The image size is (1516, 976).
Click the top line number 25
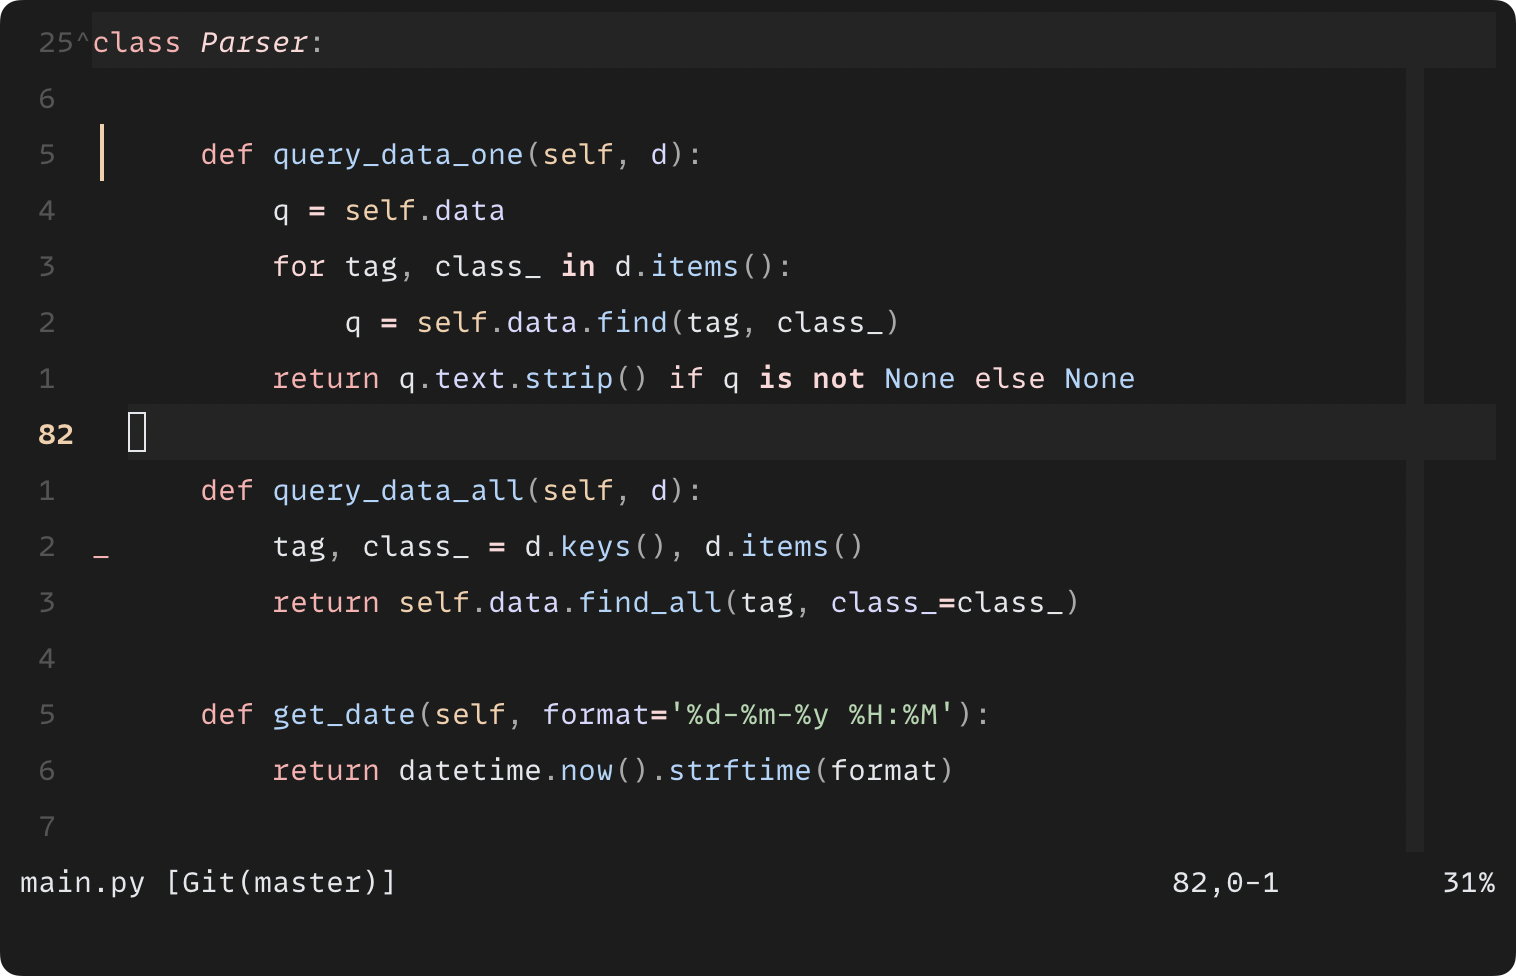pos(56,42)
